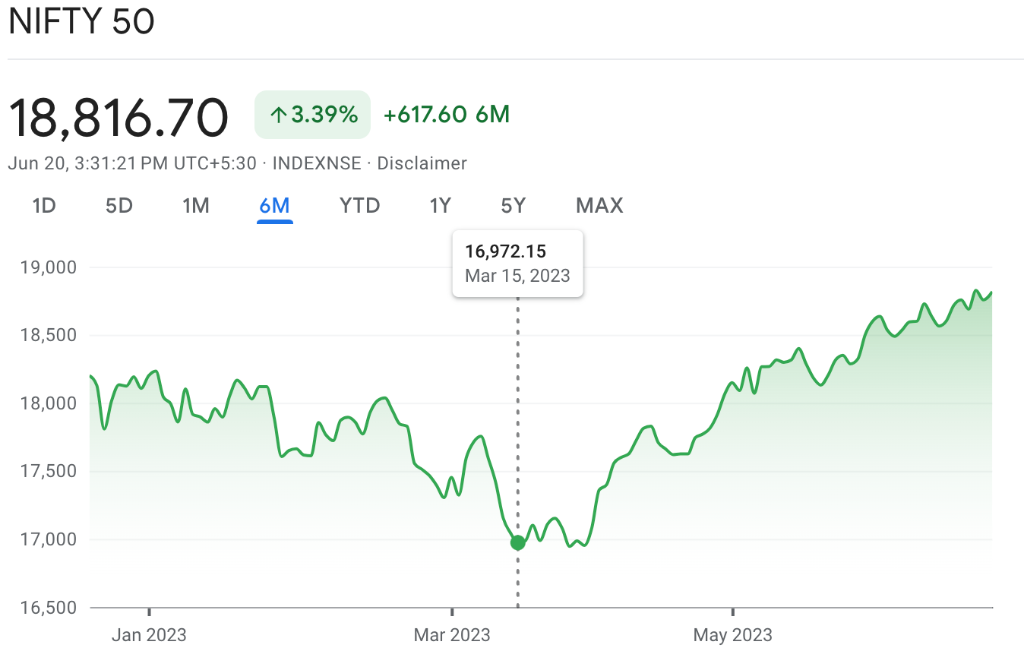
Task: Select the 5D range tab
Action: 119,206
